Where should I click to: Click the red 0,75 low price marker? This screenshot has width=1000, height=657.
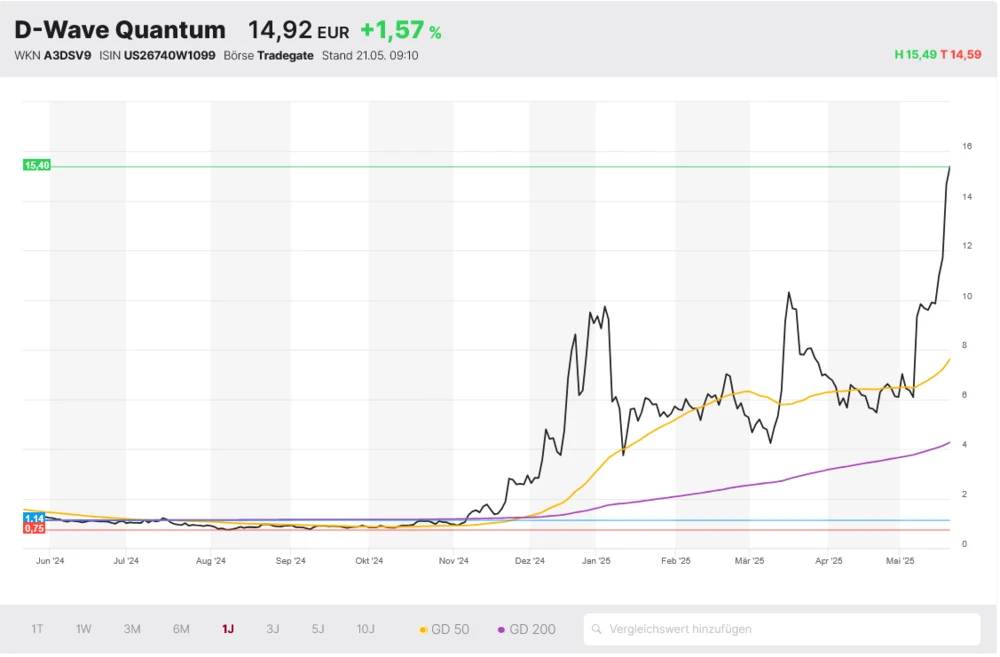coord(34,528)
